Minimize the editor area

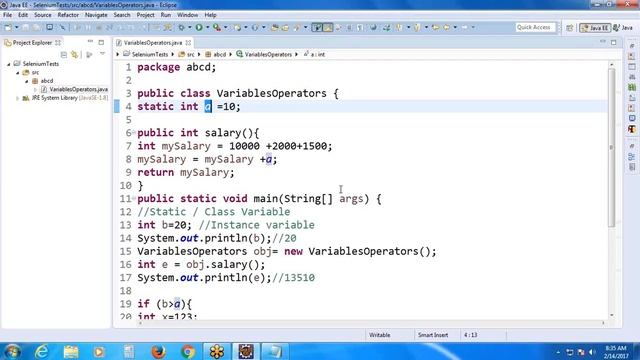(602, 42)
